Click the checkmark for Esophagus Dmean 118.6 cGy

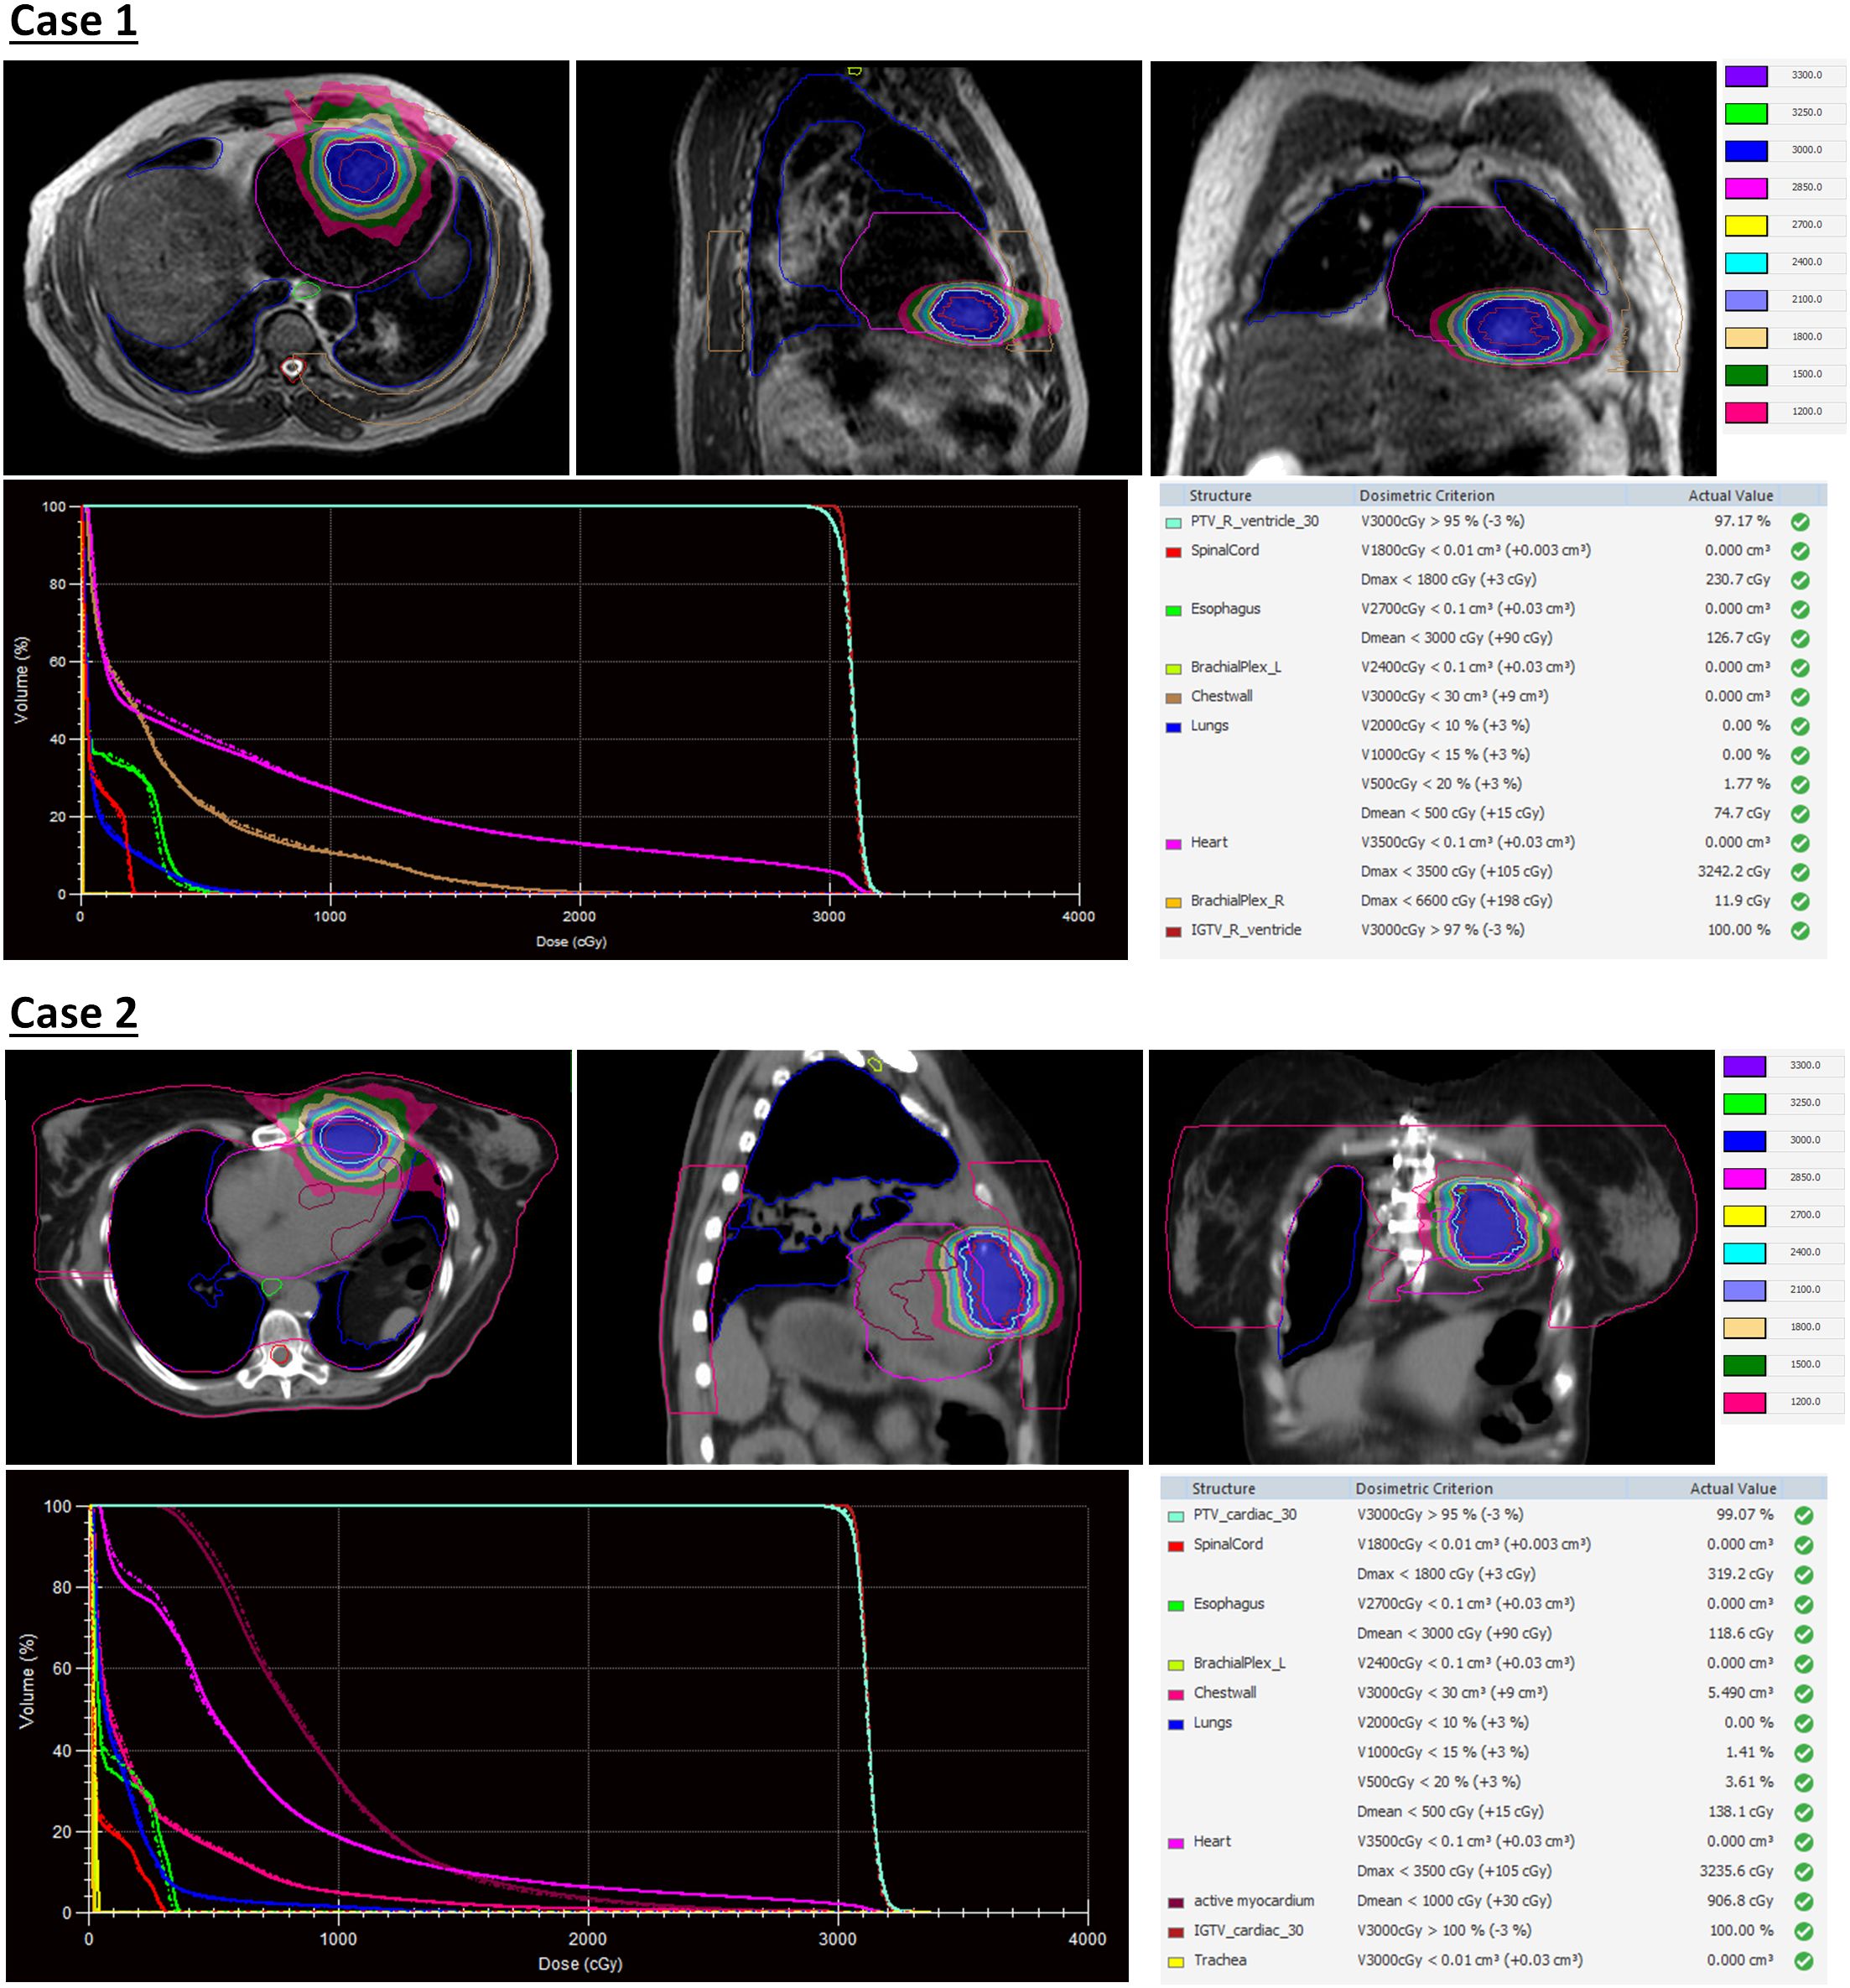pos(1803,1634)
